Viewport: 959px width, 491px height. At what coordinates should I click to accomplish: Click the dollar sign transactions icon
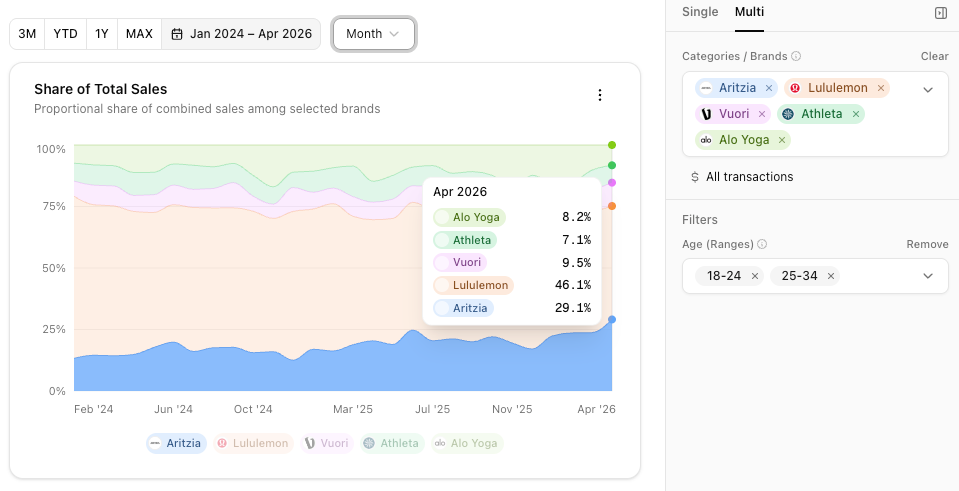(694, 177)
